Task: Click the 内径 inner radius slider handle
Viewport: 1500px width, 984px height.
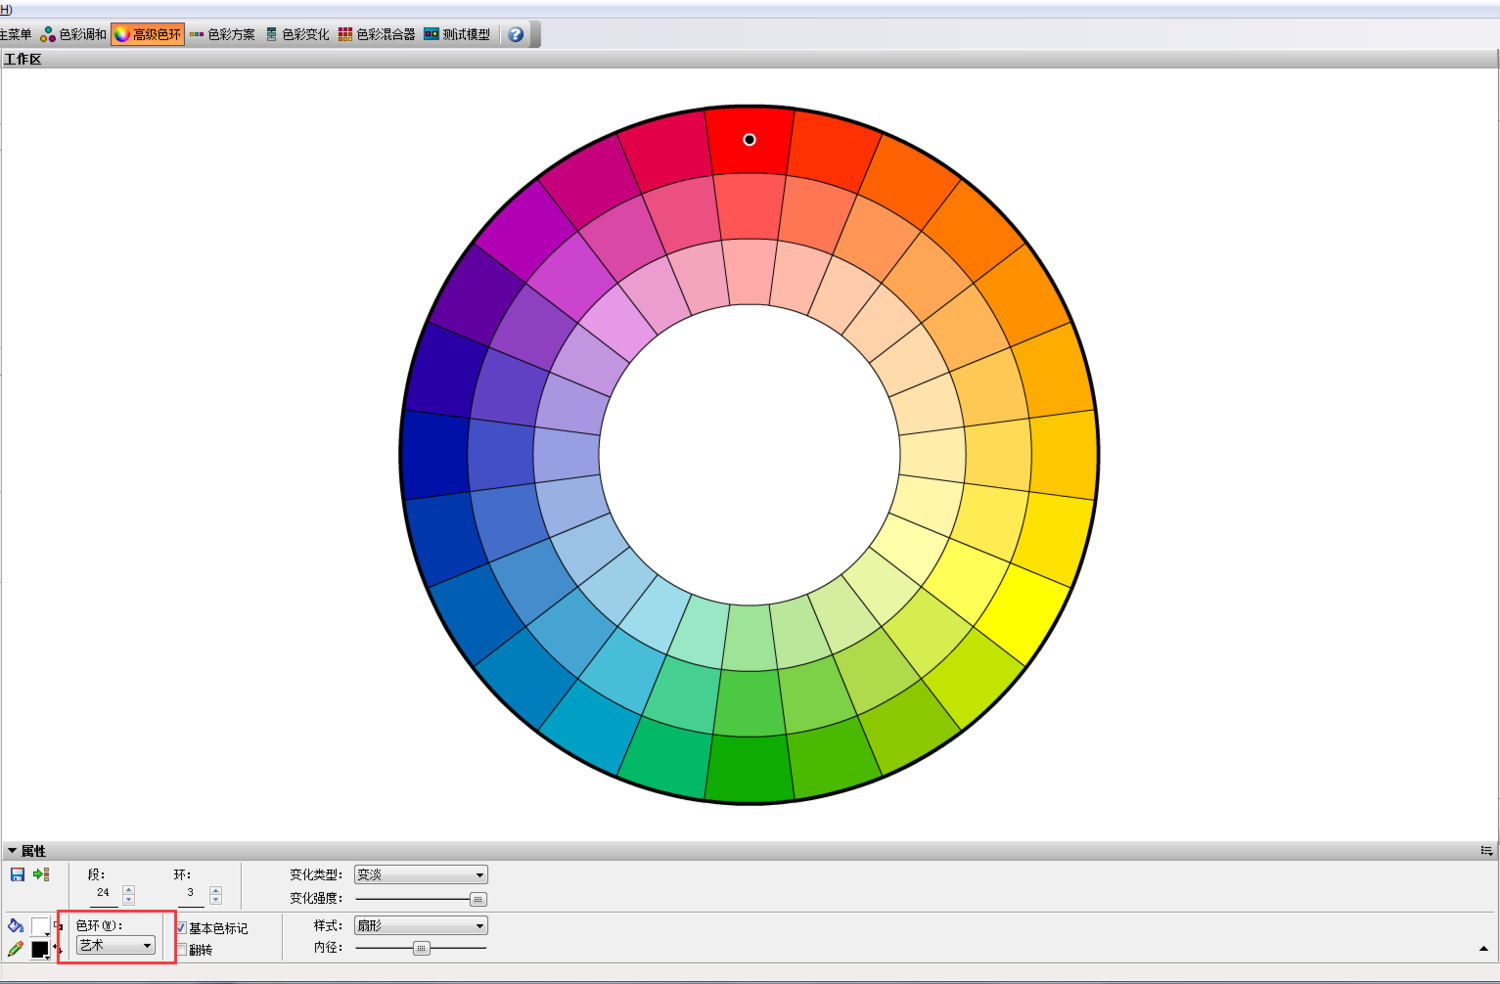Action: pyautogui.click(x=421, y=948)
